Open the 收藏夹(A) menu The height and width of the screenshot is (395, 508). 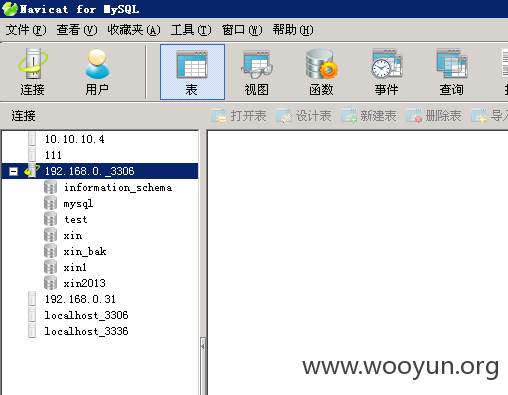click(x=134, y=30)
